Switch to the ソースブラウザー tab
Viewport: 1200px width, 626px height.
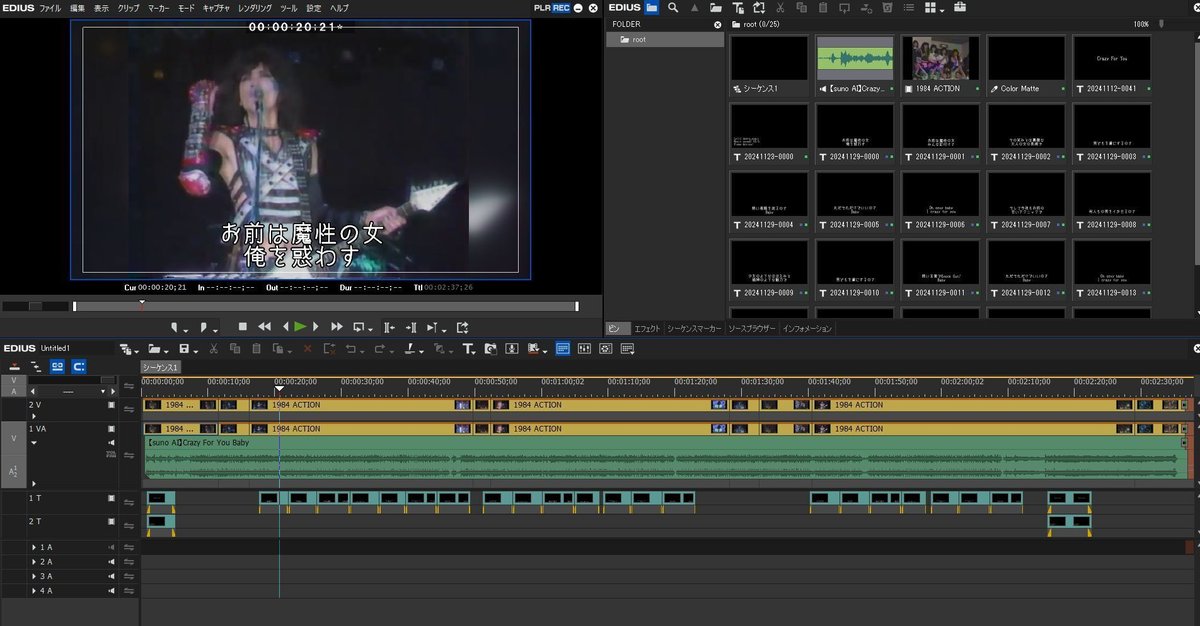752,328
